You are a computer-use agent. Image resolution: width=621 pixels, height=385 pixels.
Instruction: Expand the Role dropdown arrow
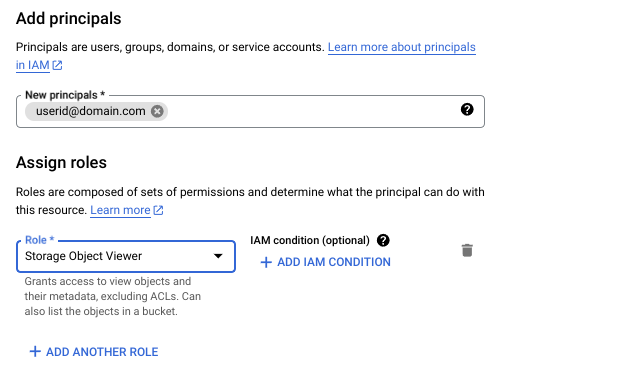tap(218, 256)
